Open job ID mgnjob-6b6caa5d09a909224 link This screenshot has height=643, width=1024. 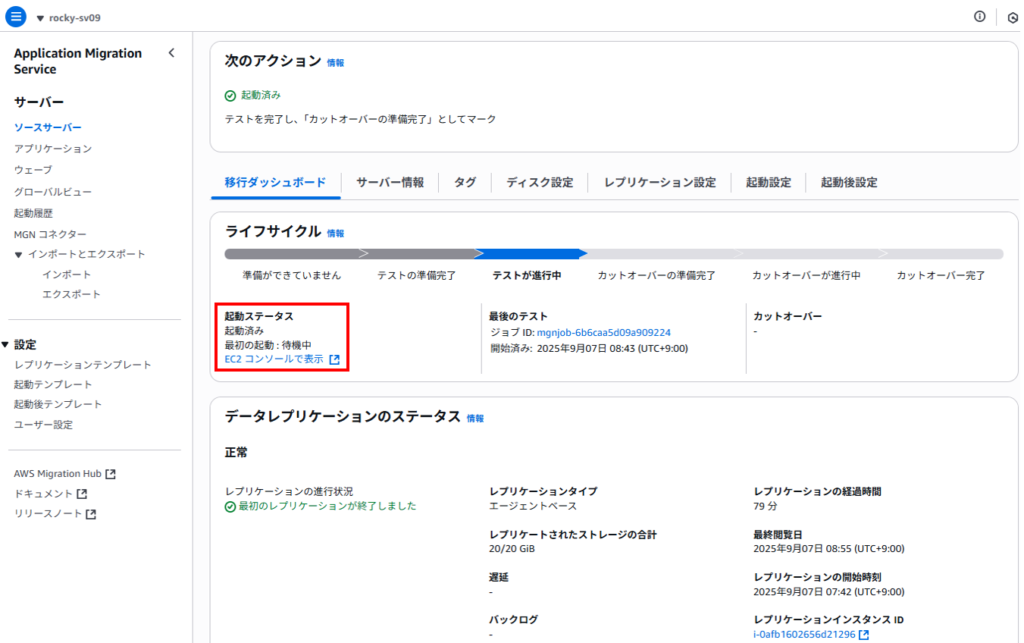pyautogui.click(x=603, y=333)
